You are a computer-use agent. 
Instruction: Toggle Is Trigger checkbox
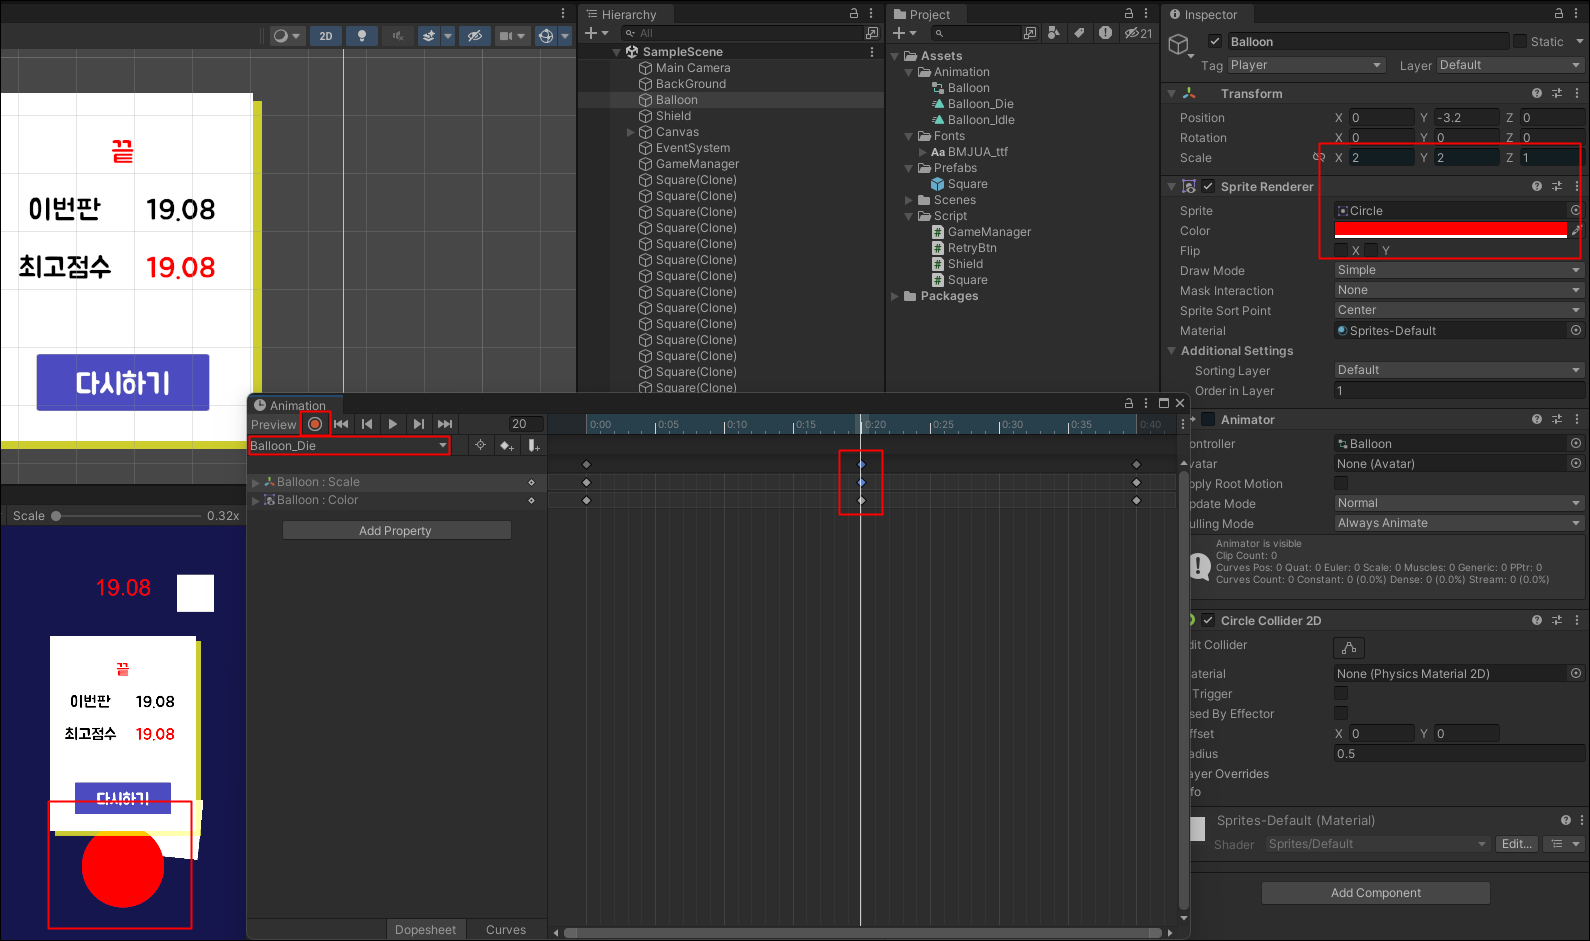[x=1341, y=693]
